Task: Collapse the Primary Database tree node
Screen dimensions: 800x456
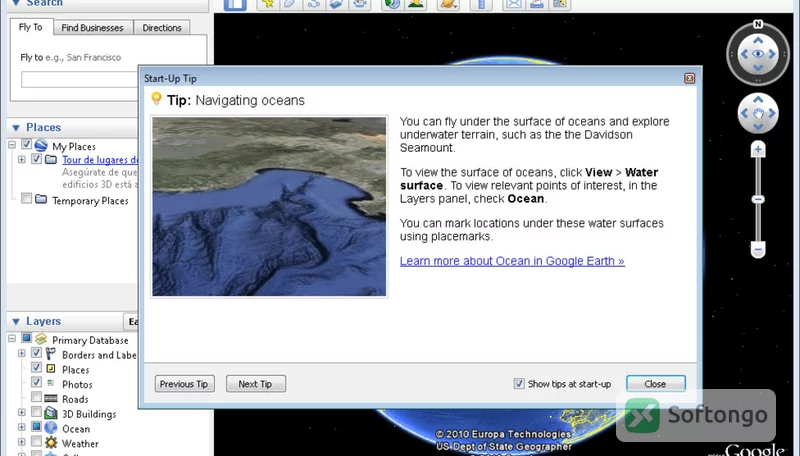Action: [12, 339]
